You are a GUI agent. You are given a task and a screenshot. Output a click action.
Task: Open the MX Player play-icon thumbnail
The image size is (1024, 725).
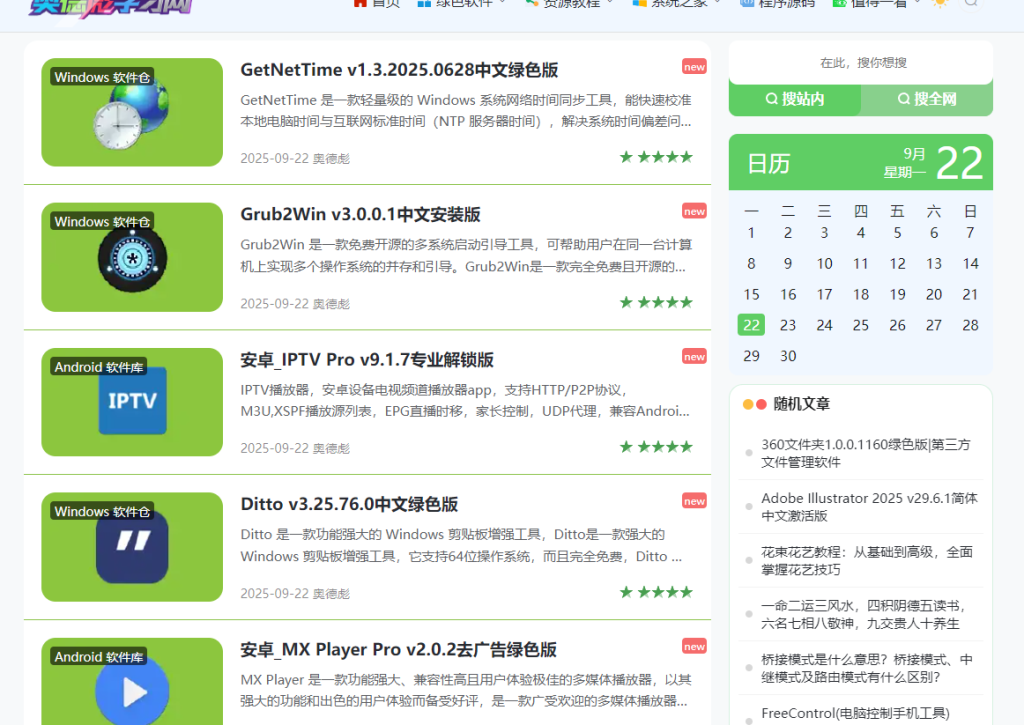pos(132,681)
